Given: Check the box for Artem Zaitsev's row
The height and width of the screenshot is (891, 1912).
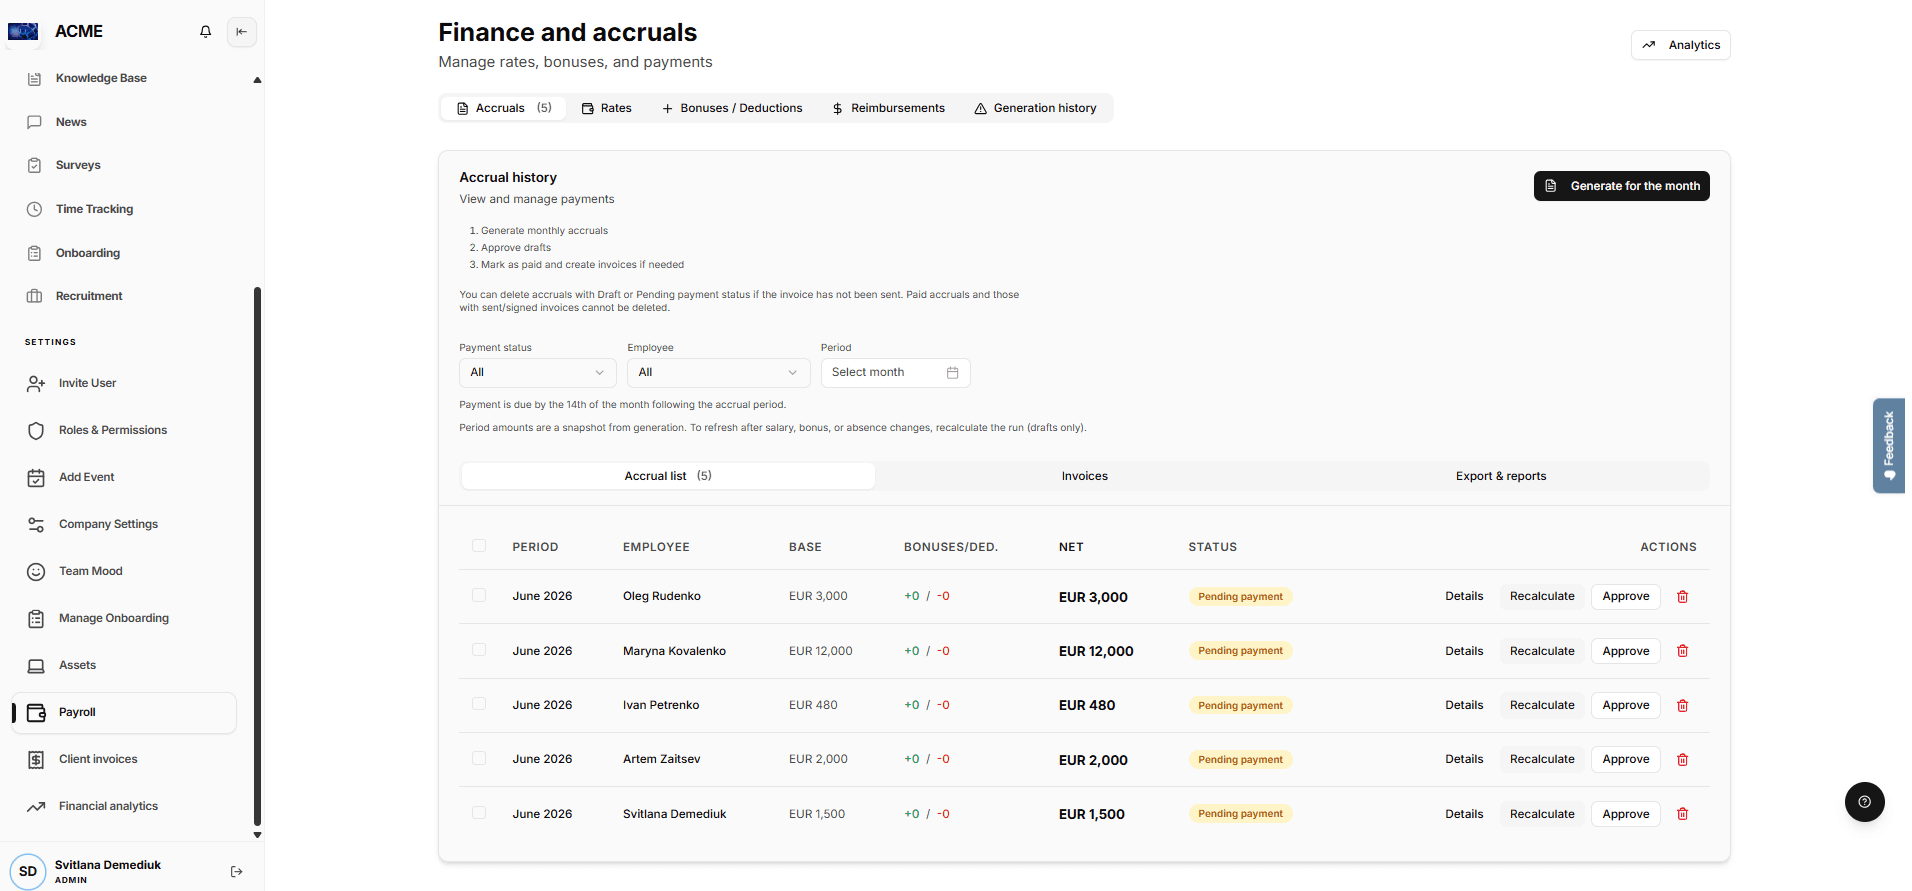Looking at the screenshot, I should click(479, 758).
